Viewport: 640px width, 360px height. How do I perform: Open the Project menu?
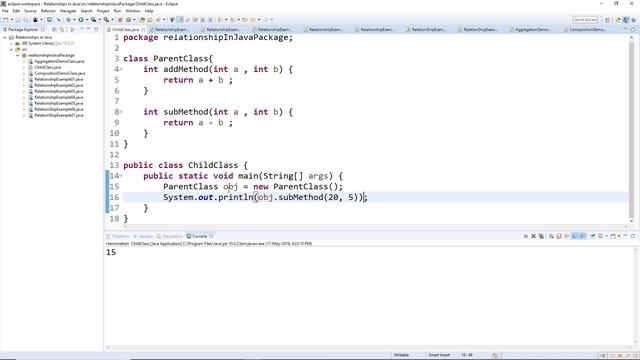coord(103,11)
